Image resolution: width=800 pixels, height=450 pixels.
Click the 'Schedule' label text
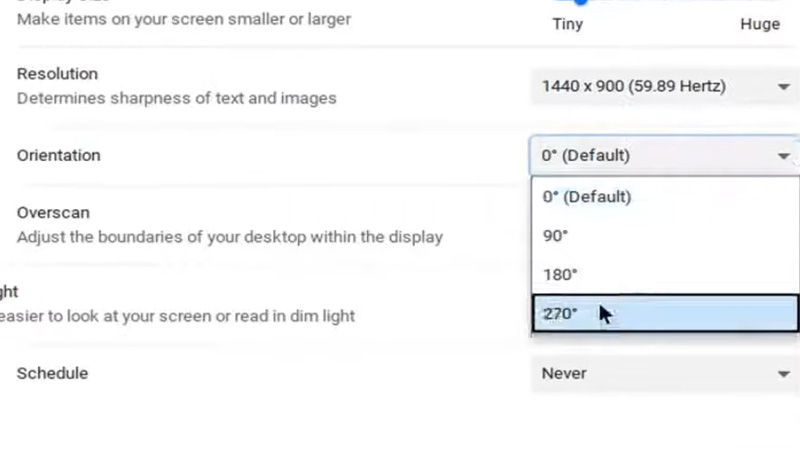(x=53, y=373)
